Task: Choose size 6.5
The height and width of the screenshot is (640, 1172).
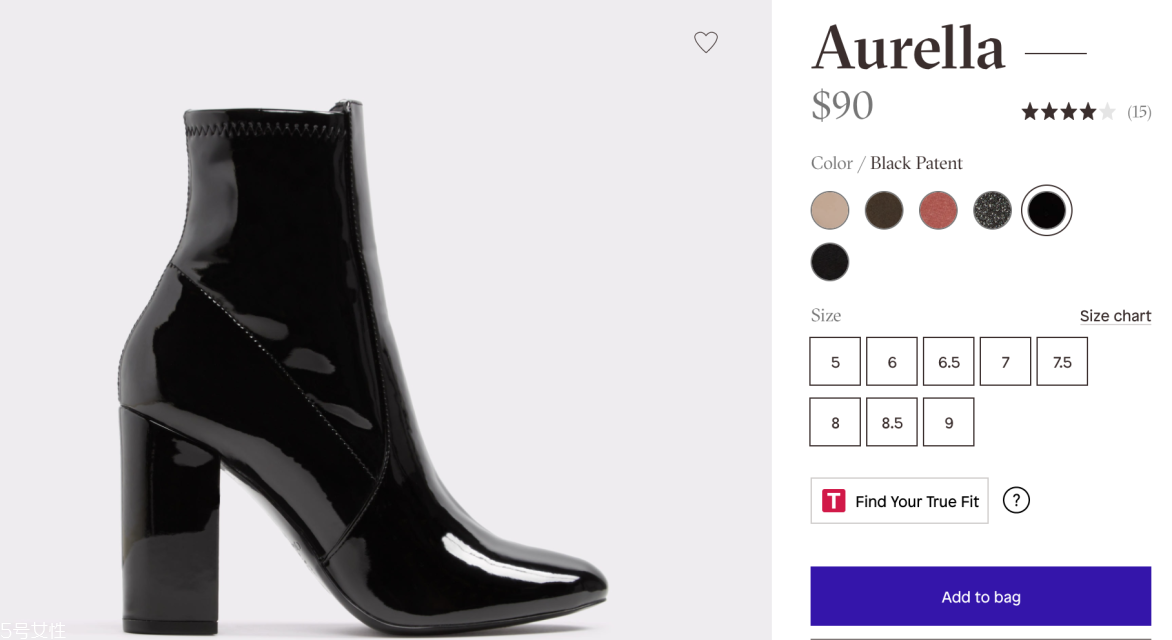Action: pyautogui.click(x=949, y=362)
